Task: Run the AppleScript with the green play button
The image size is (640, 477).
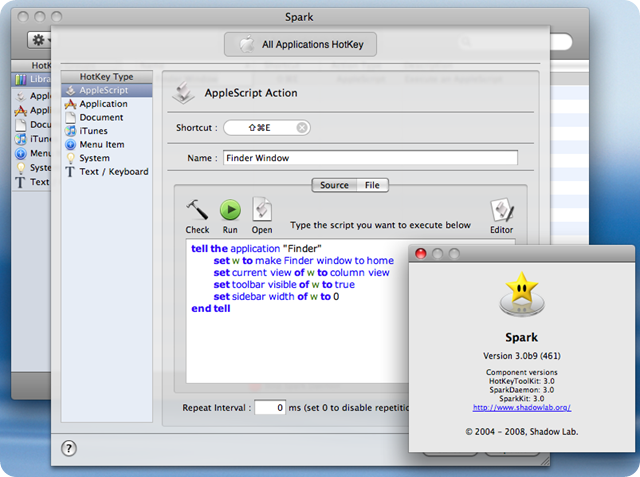Action: [230, 210]
